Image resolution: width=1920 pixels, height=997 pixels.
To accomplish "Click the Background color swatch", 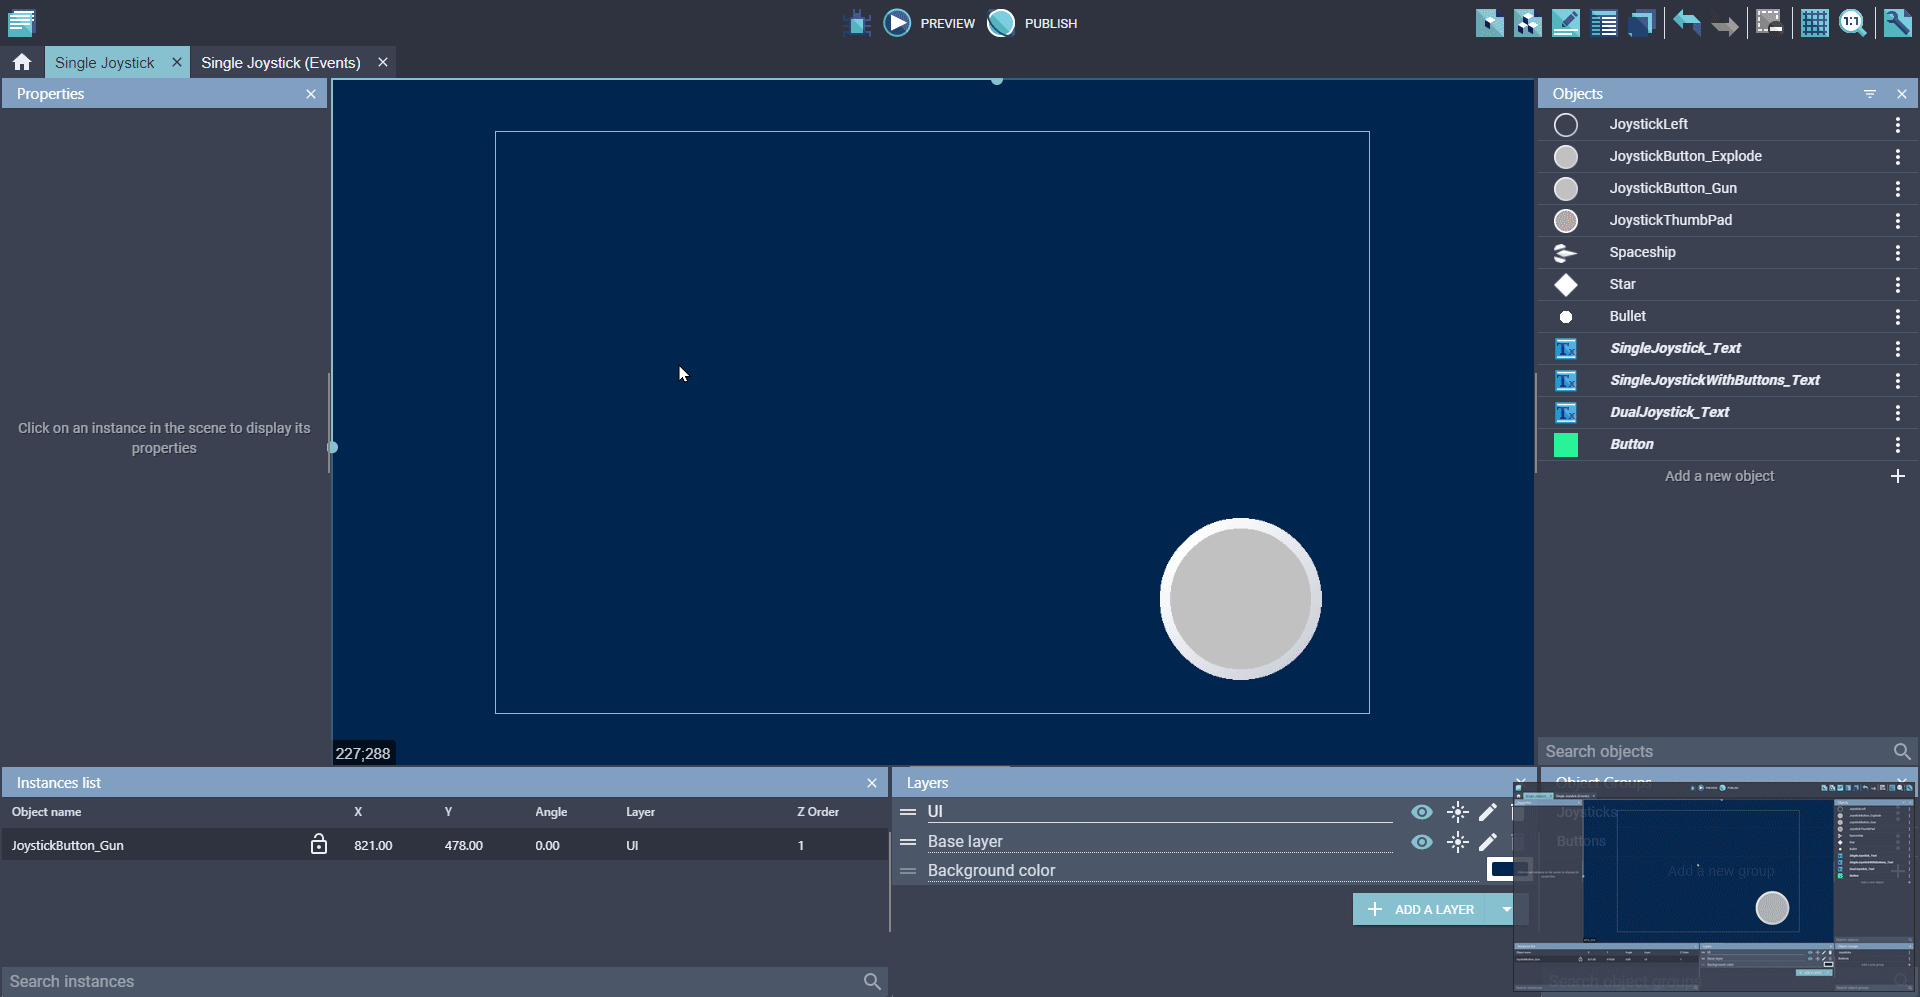I will [x=1500, y=870].
